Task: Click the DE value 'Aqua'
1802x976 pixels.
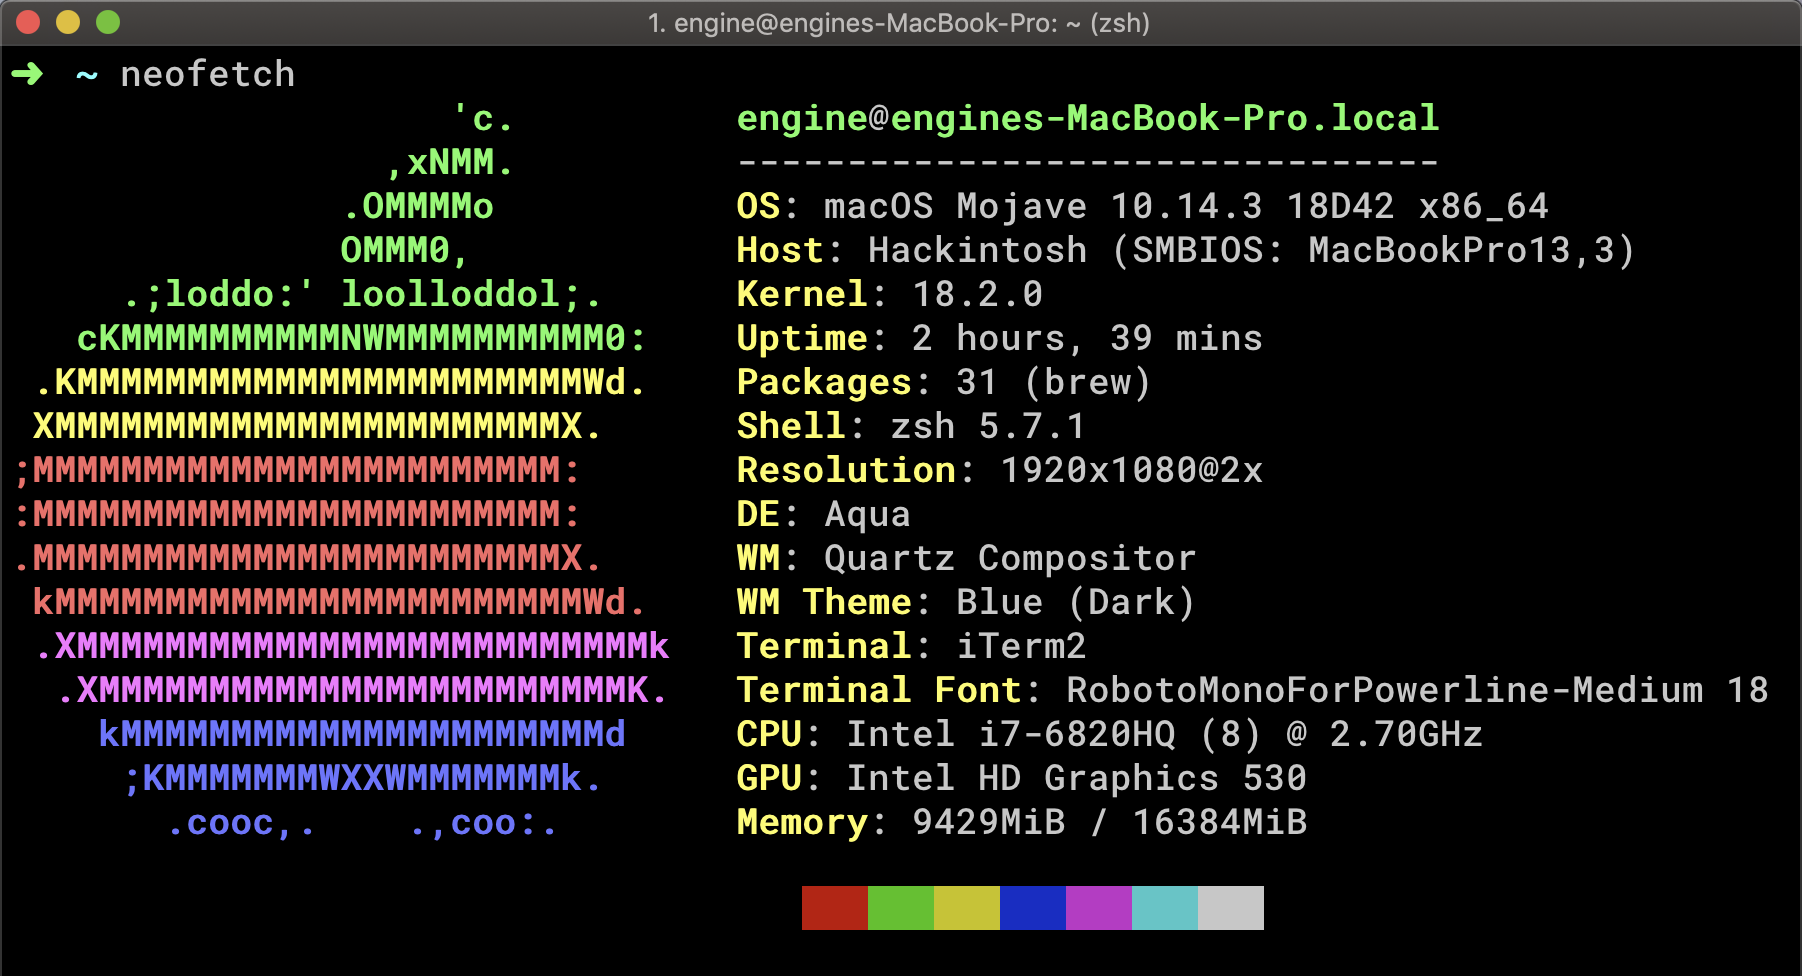Action: tap(867, 514)
